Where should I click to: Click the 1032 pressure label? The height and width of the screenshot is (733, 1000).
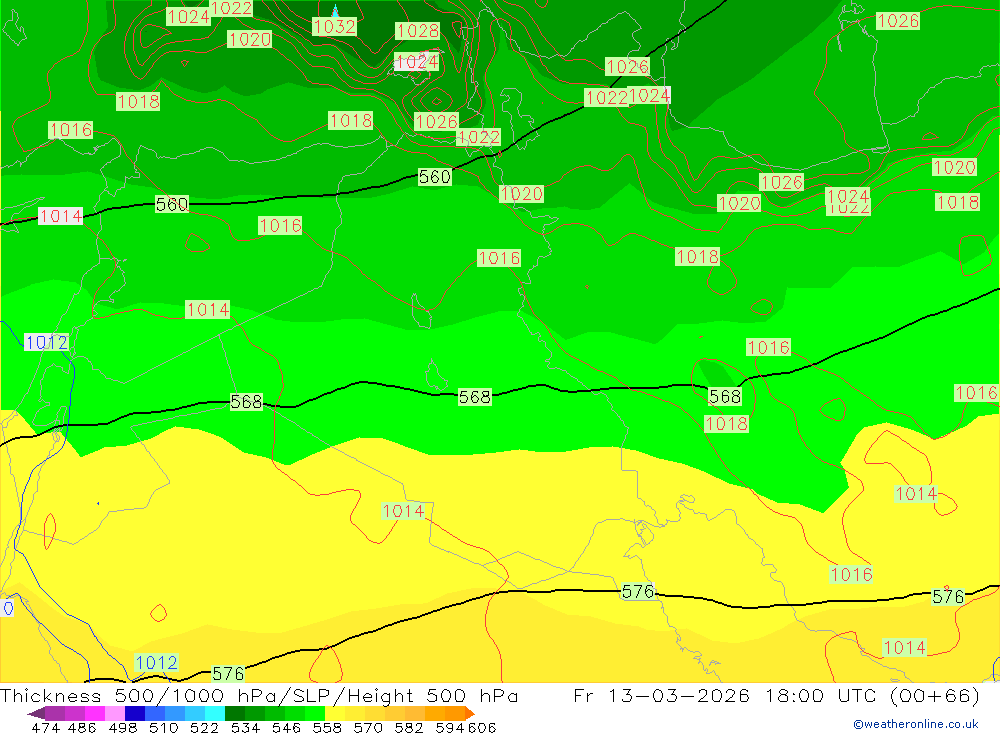click(334, 26)
